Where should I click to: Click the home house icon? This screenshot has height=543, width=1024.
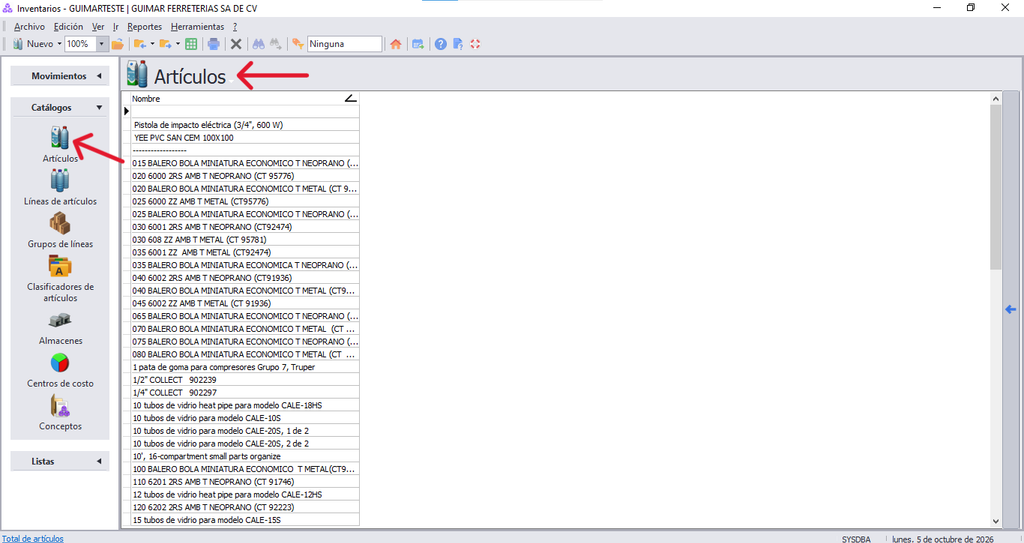pyautogui.click(x=396, y=44)
